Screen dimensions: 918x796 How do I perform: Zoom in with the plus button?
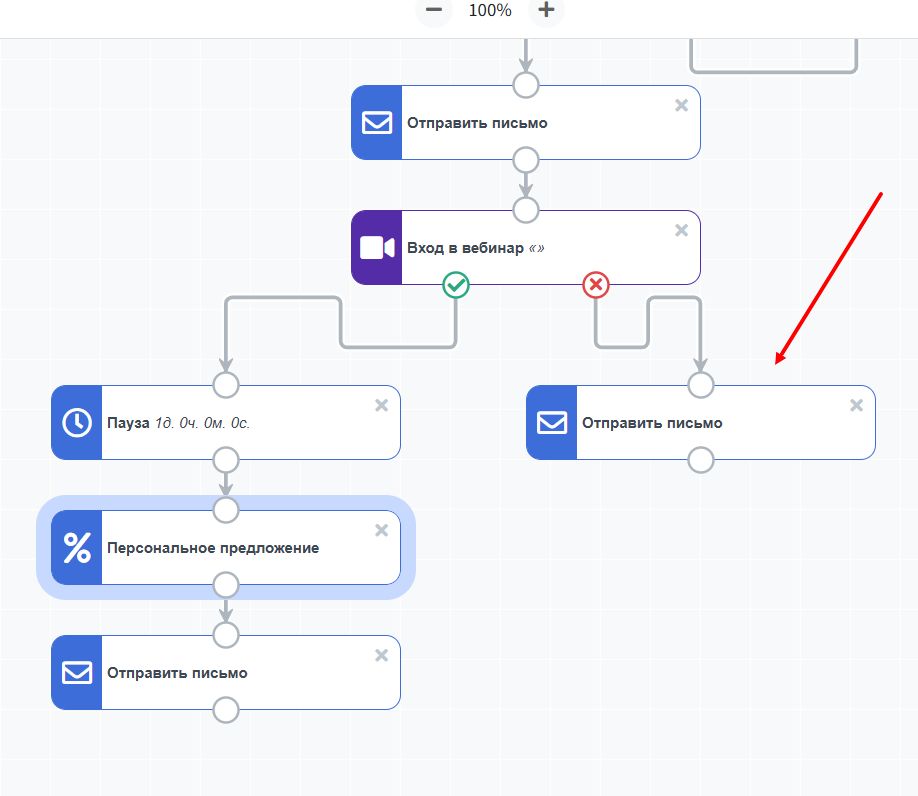tap(546, 10)
